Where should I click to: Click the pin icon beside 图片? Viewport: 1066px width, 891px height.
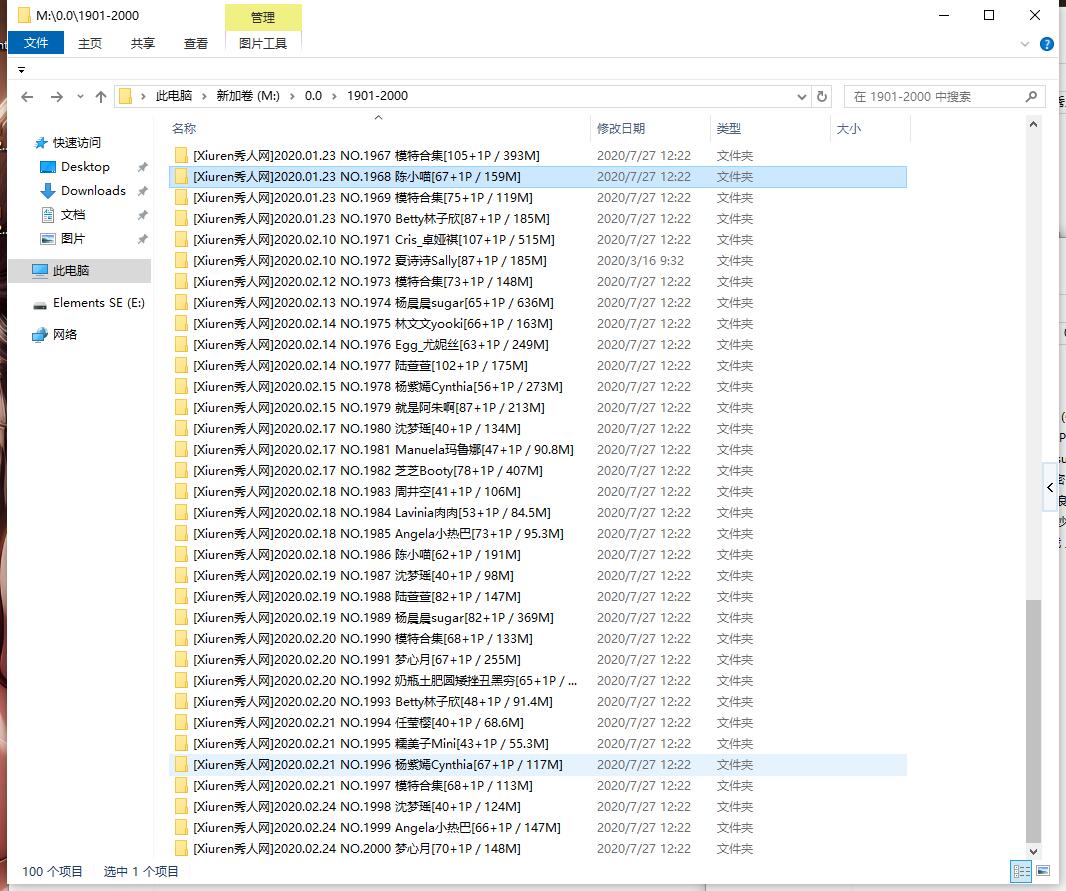coord(142,239)
